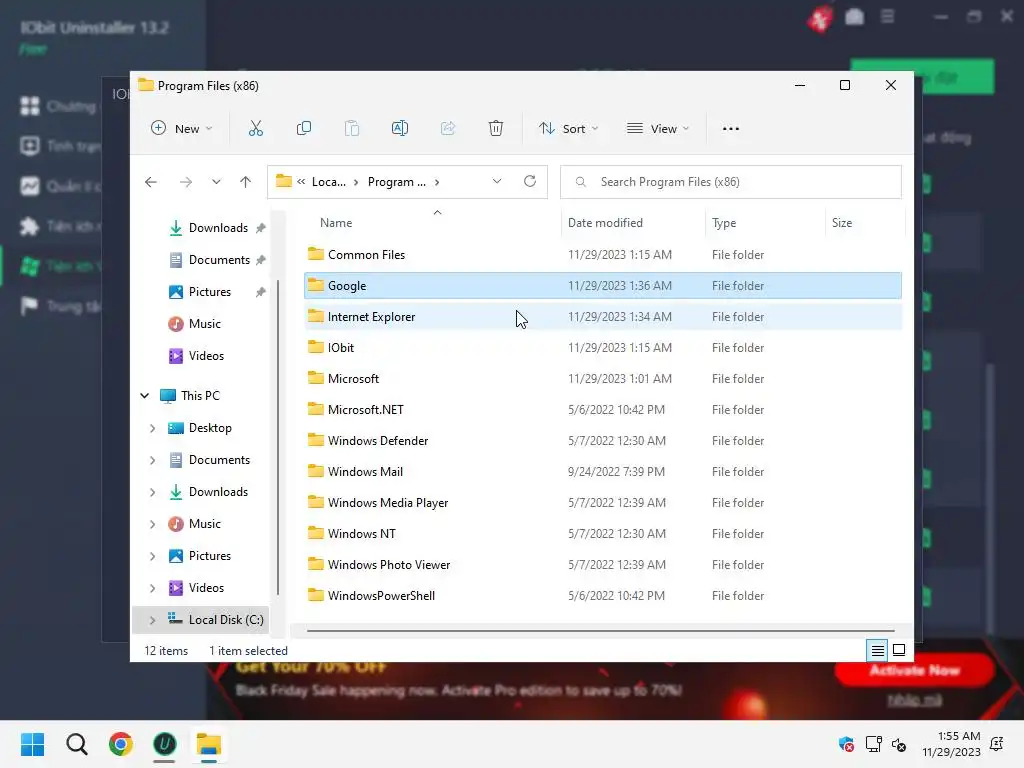
Task: Open IObit Uninstaller toolbox briefcase icon
Action: pos(854,17)
